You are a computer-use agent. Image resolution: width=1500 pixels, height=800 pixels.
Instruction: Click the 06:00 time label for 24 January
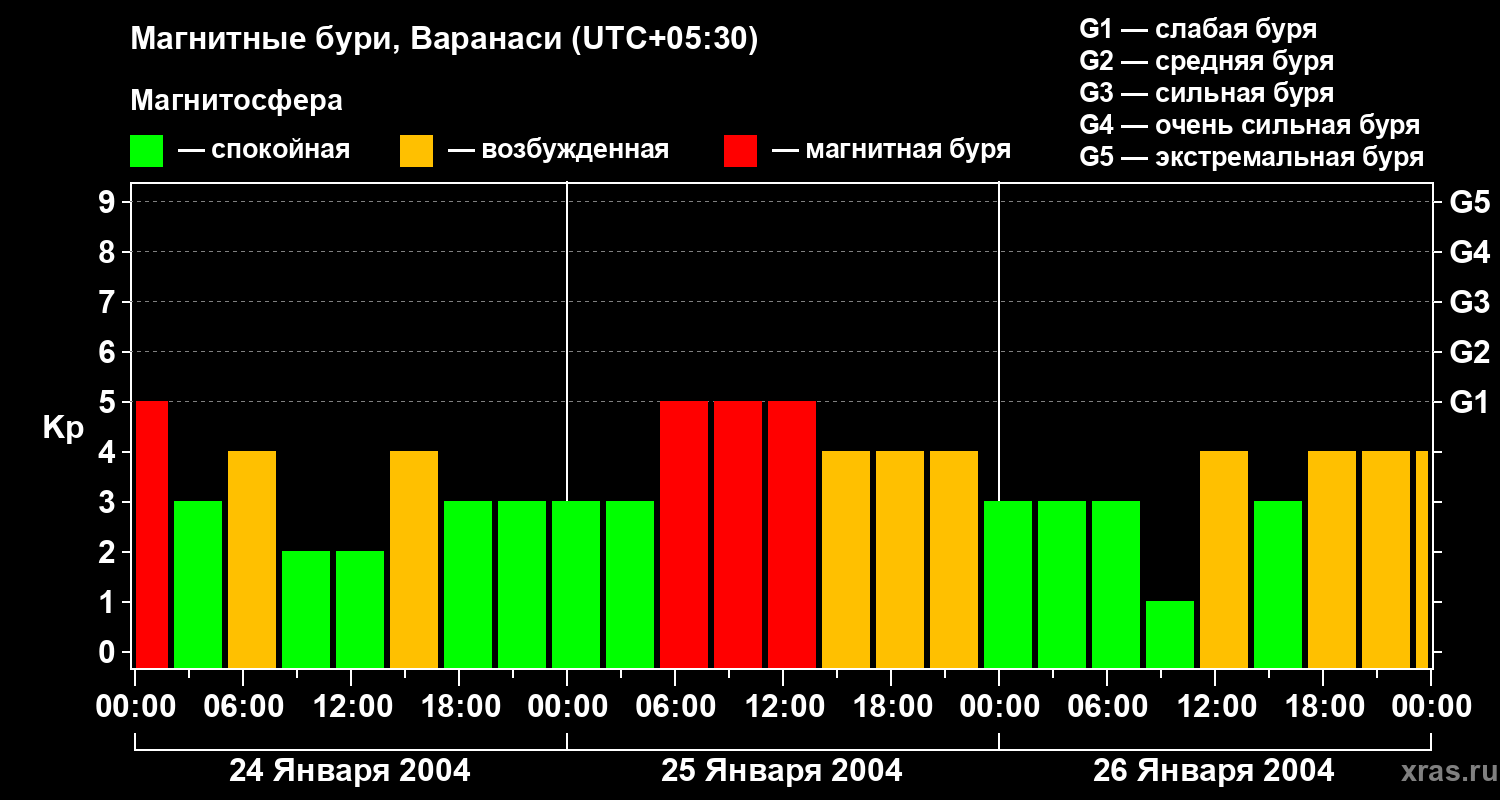[243, 706]
